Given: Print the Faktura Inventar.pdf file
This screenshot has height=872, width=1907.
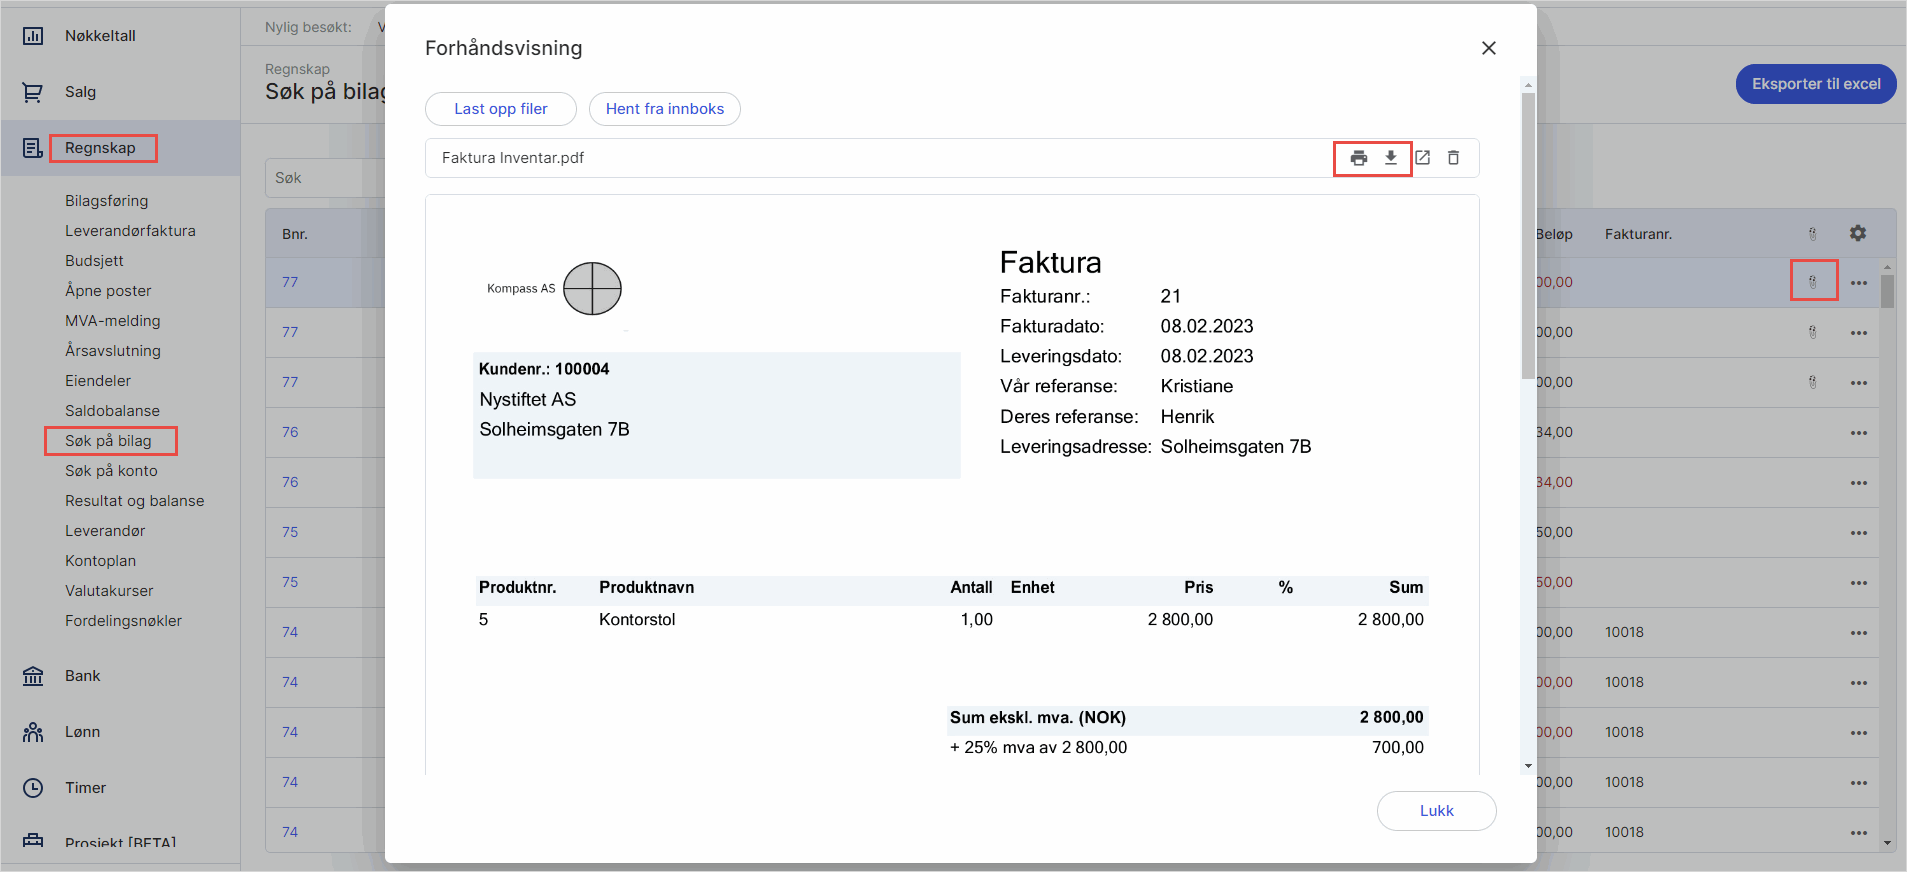Looking at the screenshot, I should click(1358, 158).
